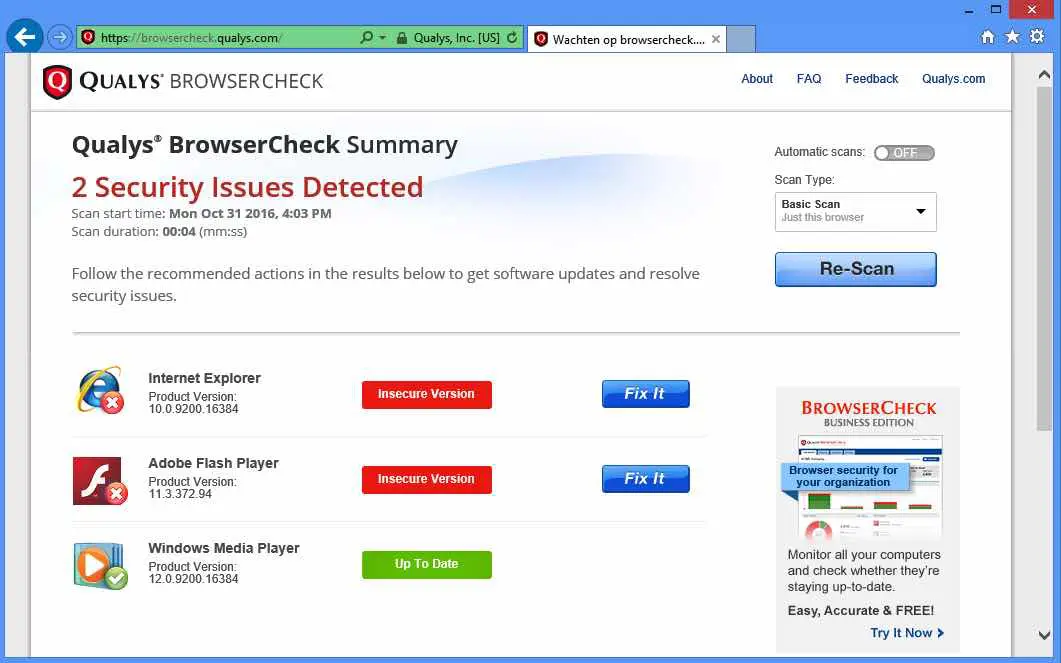Click the Adobe Flash Player product name
This screenshot has height=663, width=1061.
(213, 463)
